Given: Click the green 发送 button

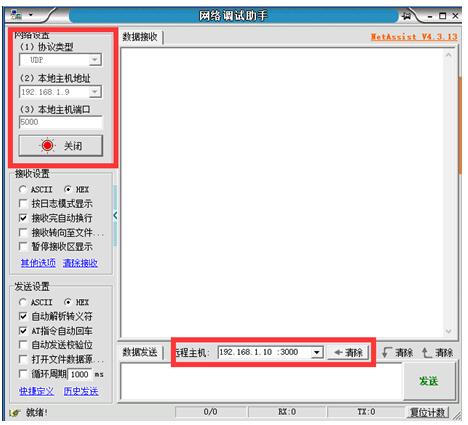Looking at the screenshot, I should (x=429, y=381).
